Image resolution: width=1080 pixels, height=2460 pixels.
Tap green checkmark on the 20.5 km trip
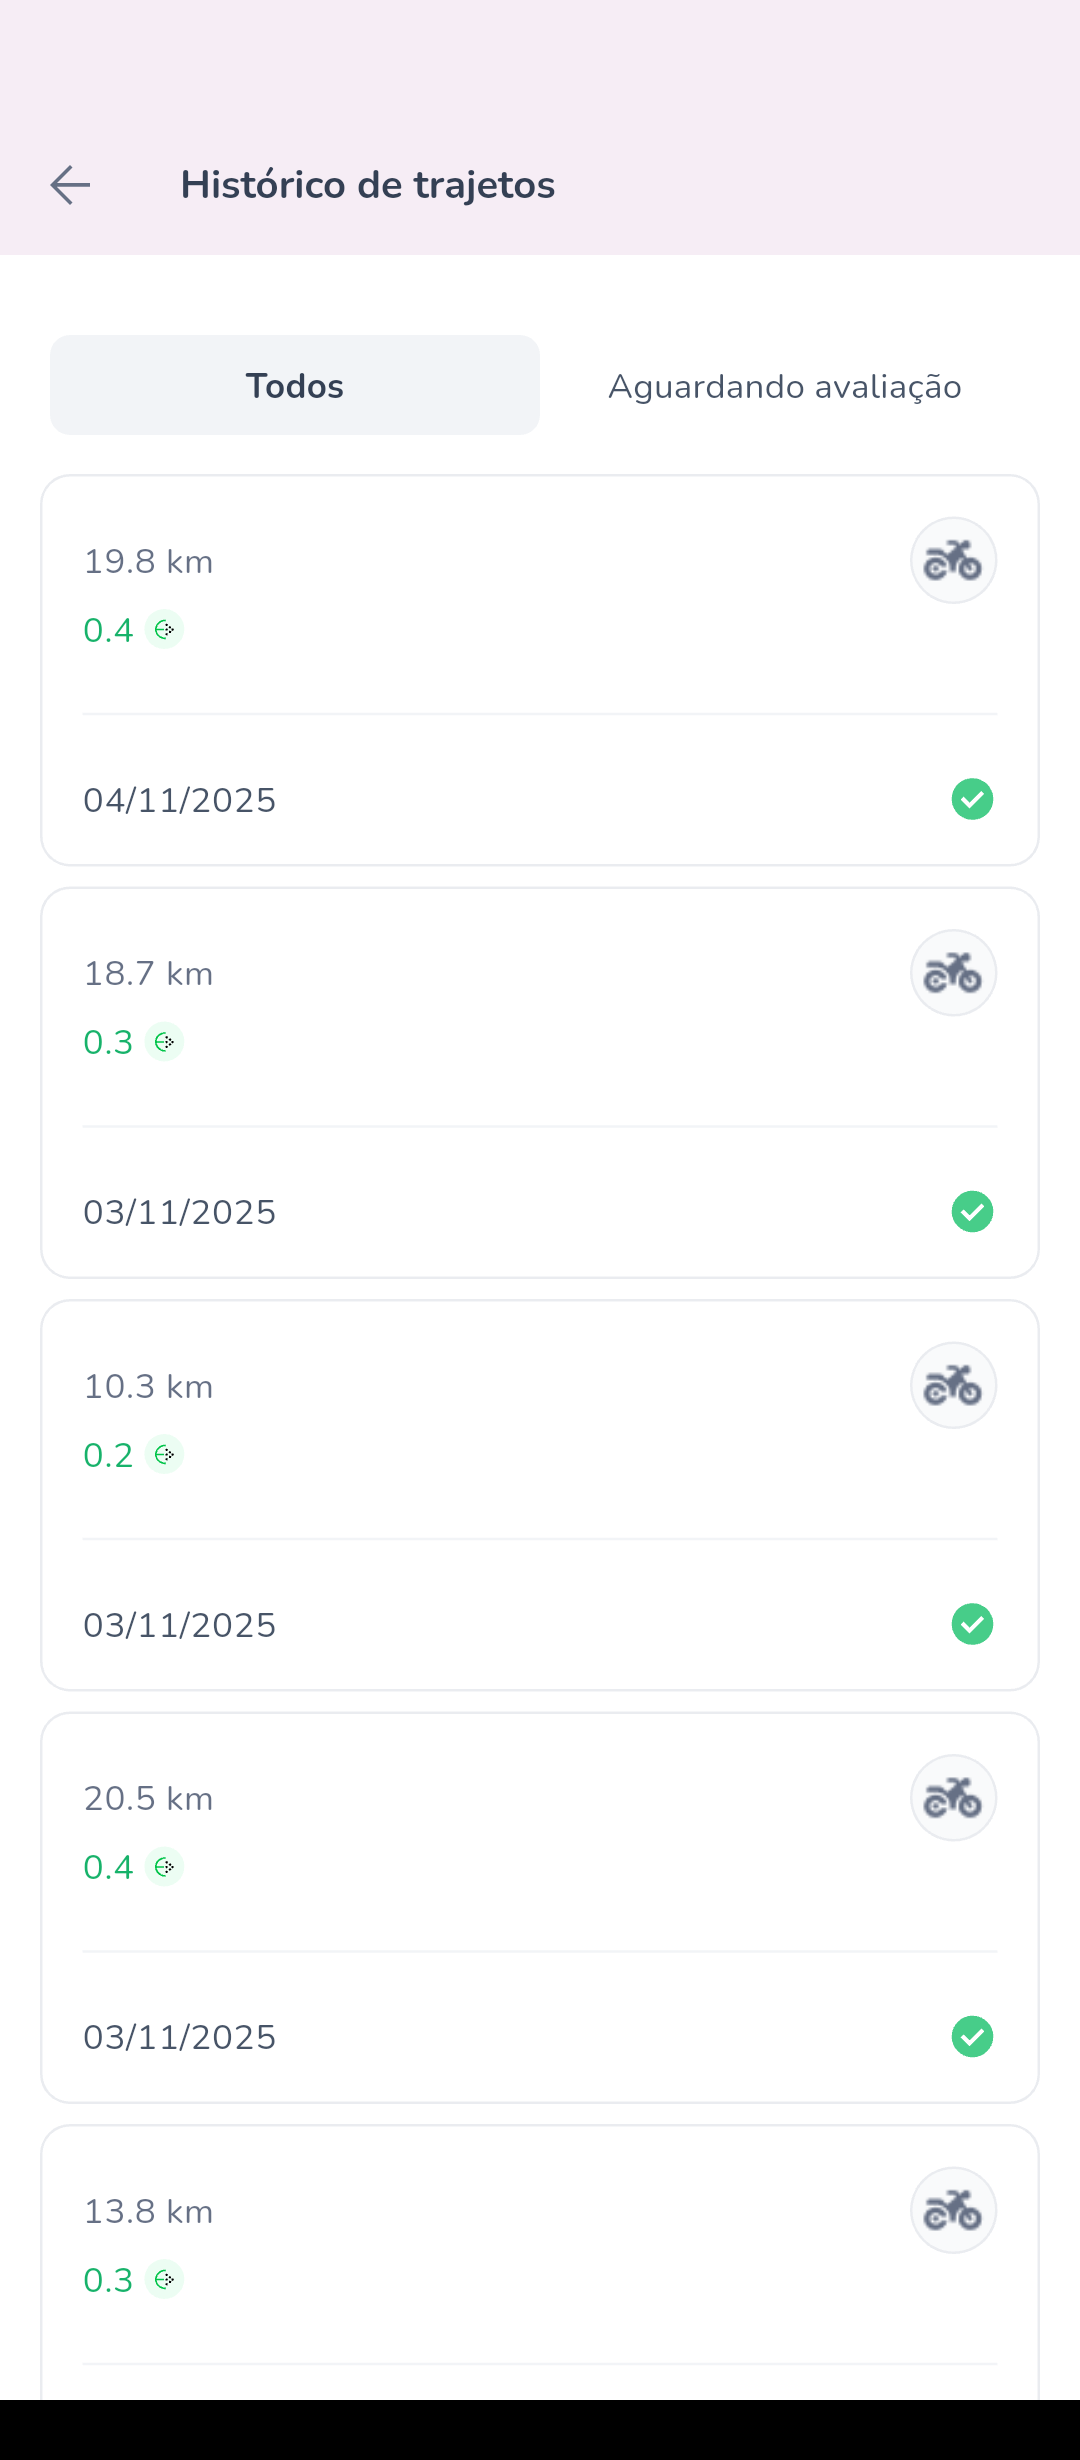click(972, 2037)
